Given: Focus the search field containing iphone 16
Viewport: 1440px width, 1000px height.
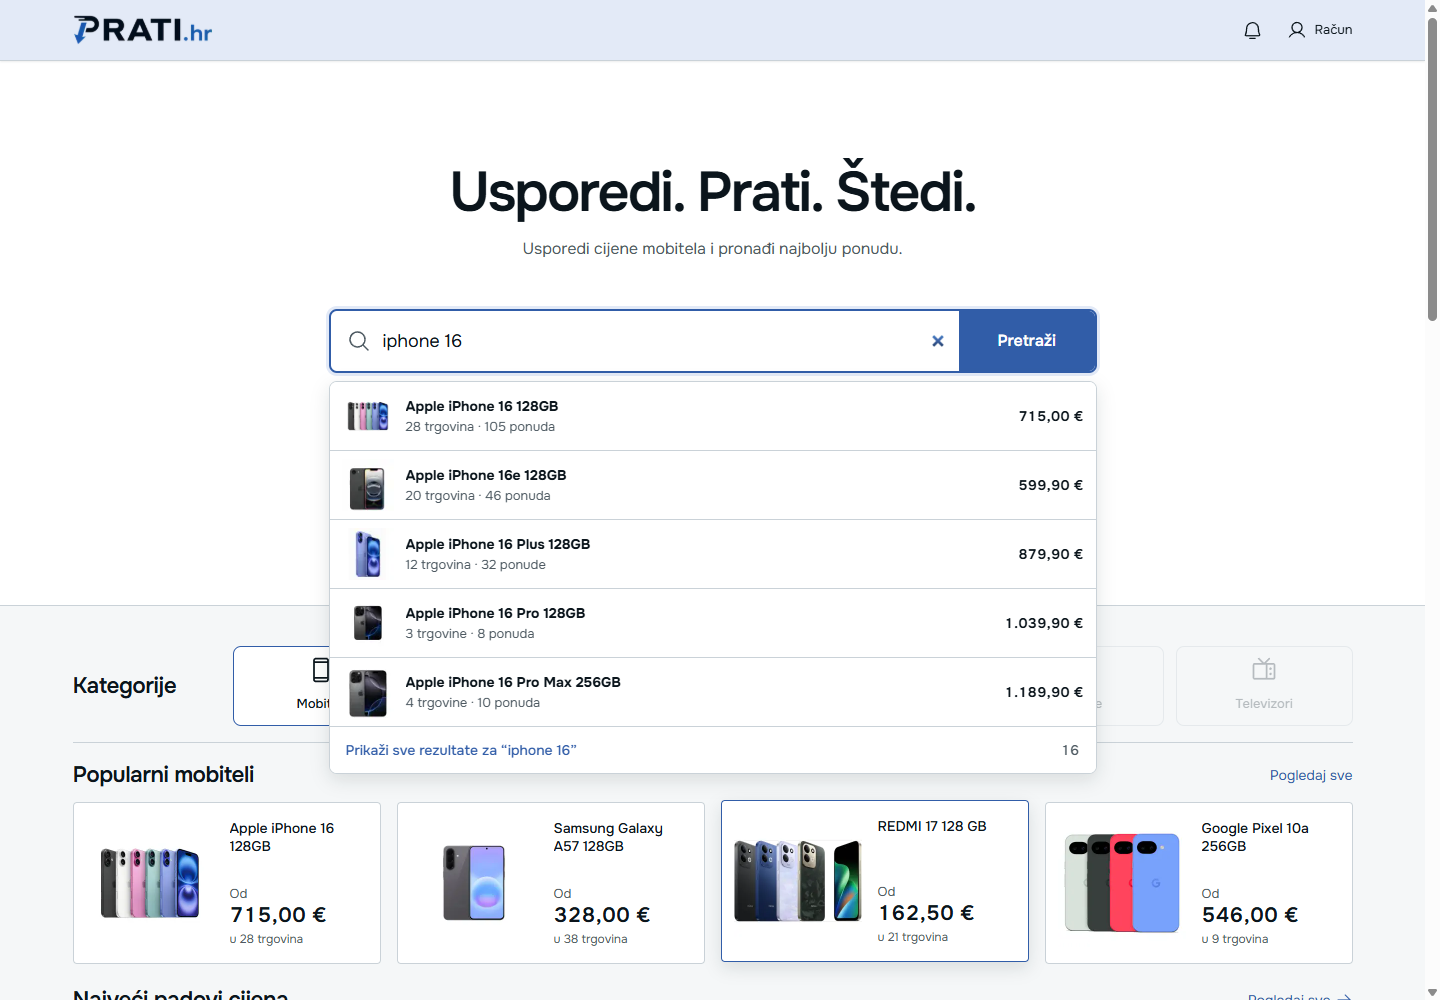Looking at the screenshot, I should [645, 341].
